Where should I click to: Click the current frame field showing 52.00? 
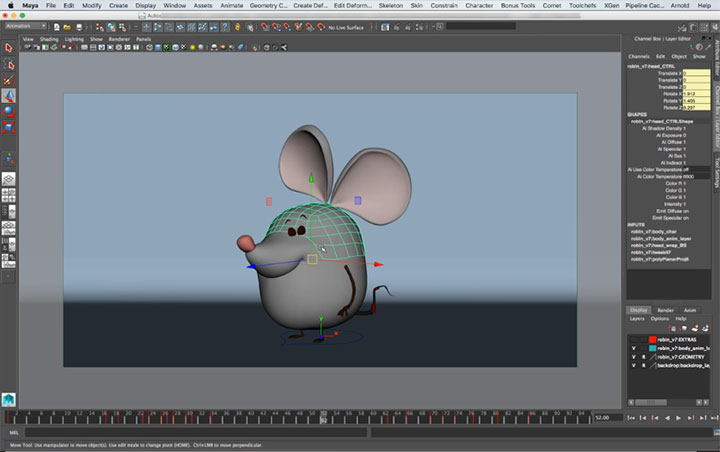(x=608, y=418)
